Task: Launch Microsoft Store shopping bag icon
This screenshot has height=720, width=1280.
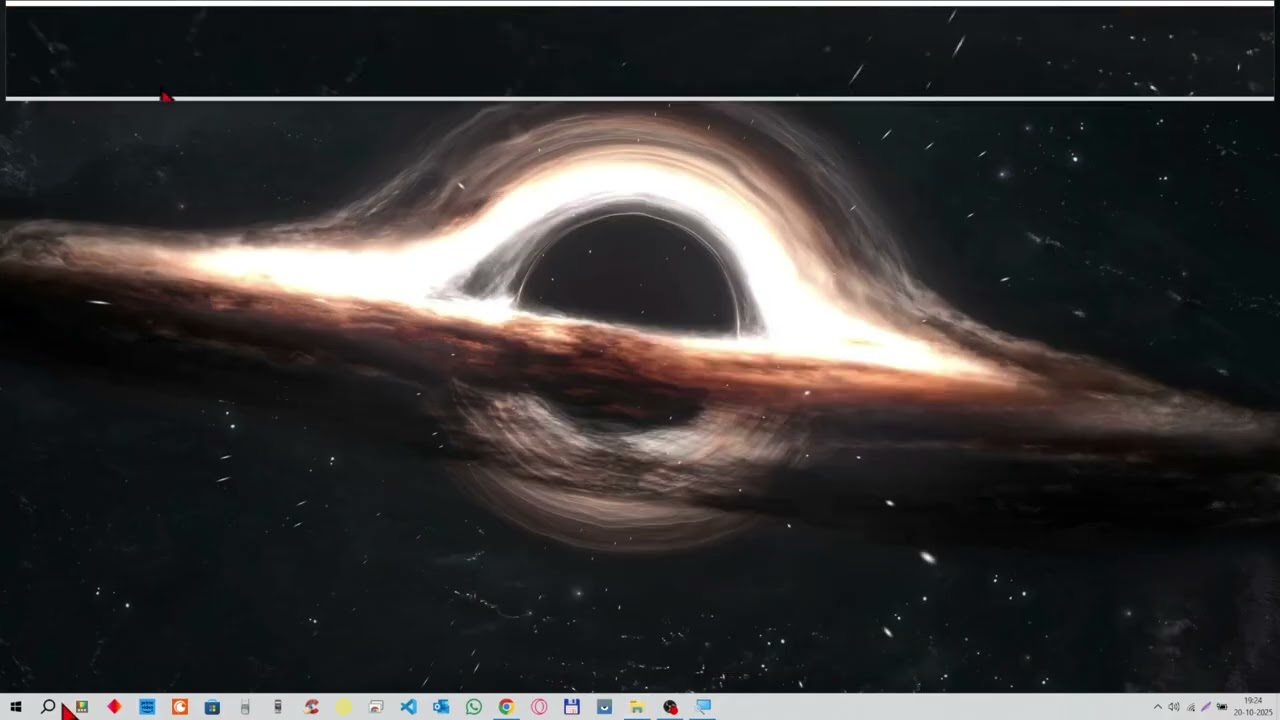Action: pos(212,707)
